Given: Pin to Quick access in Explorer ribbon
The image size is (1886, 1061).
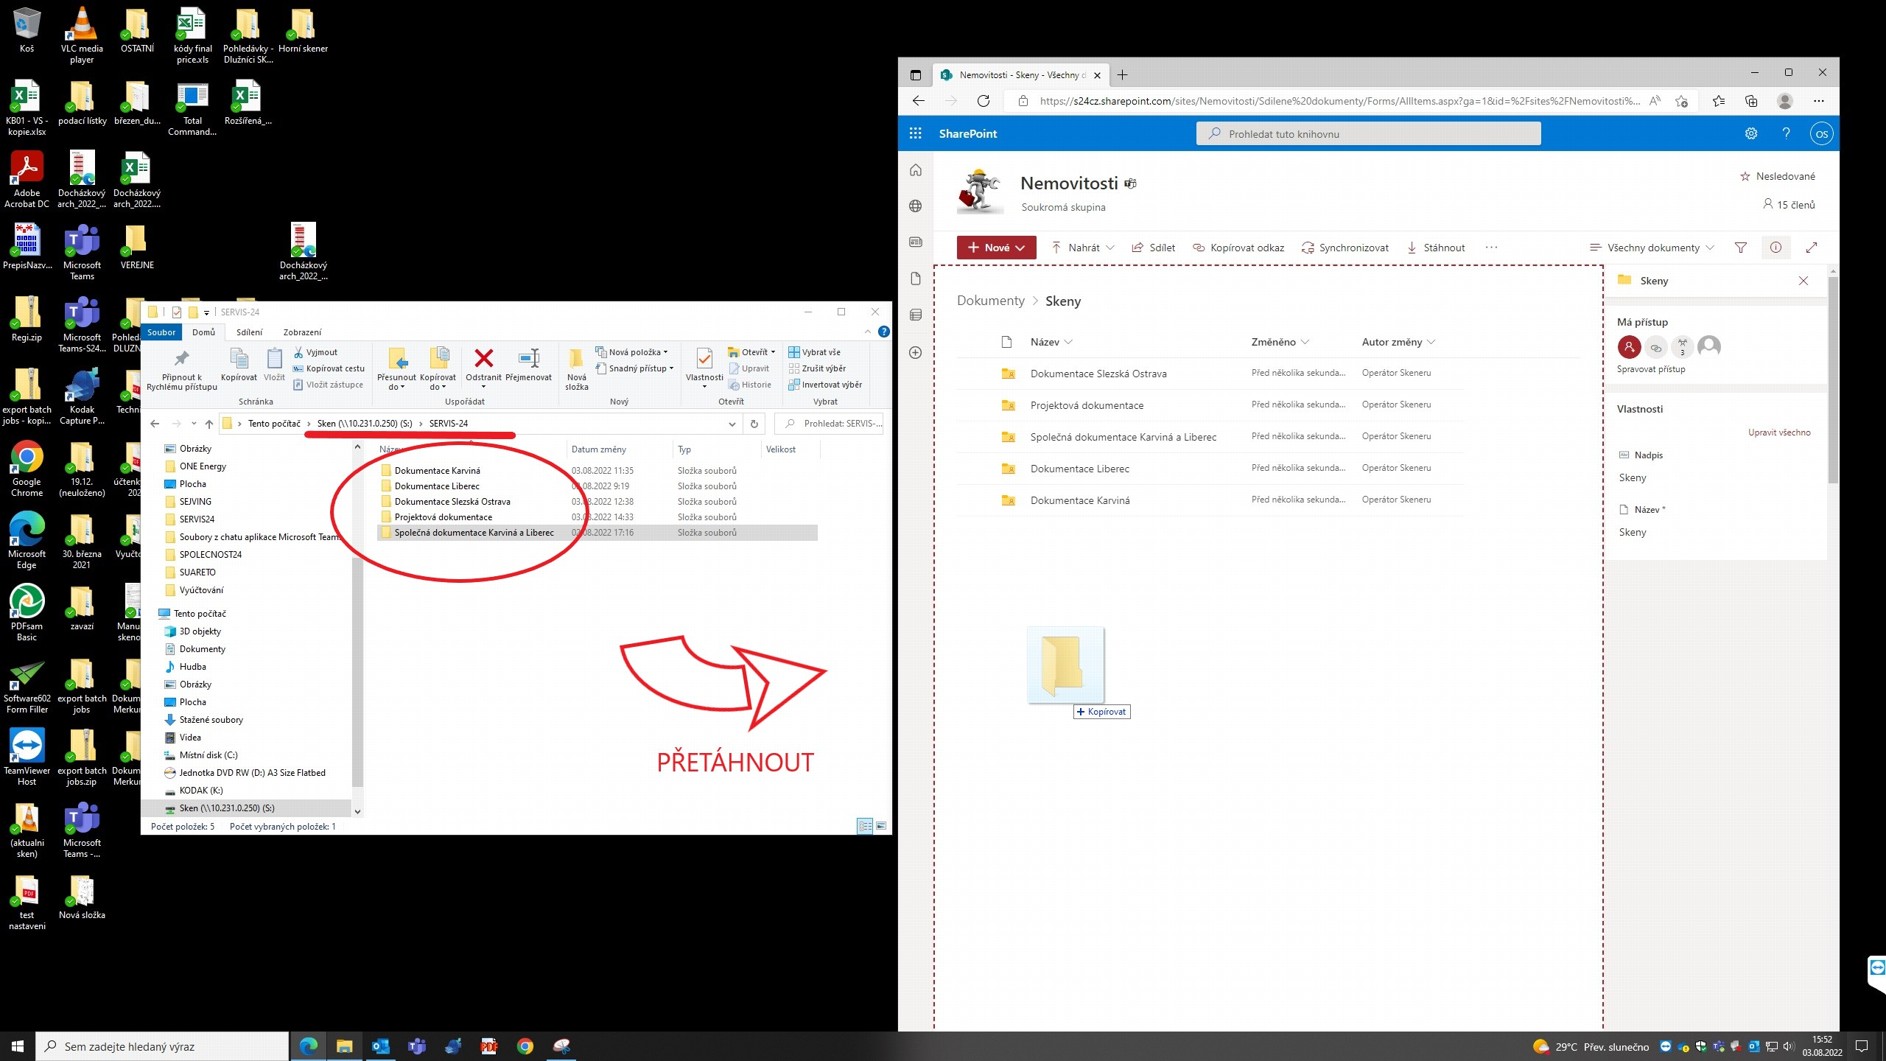Looking at the screenshot, I should click(181, 369).
